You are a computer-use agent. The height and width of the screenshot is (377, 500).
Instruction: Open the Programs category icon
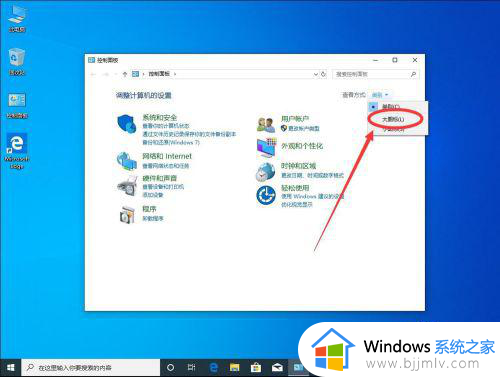coord(127,214)
